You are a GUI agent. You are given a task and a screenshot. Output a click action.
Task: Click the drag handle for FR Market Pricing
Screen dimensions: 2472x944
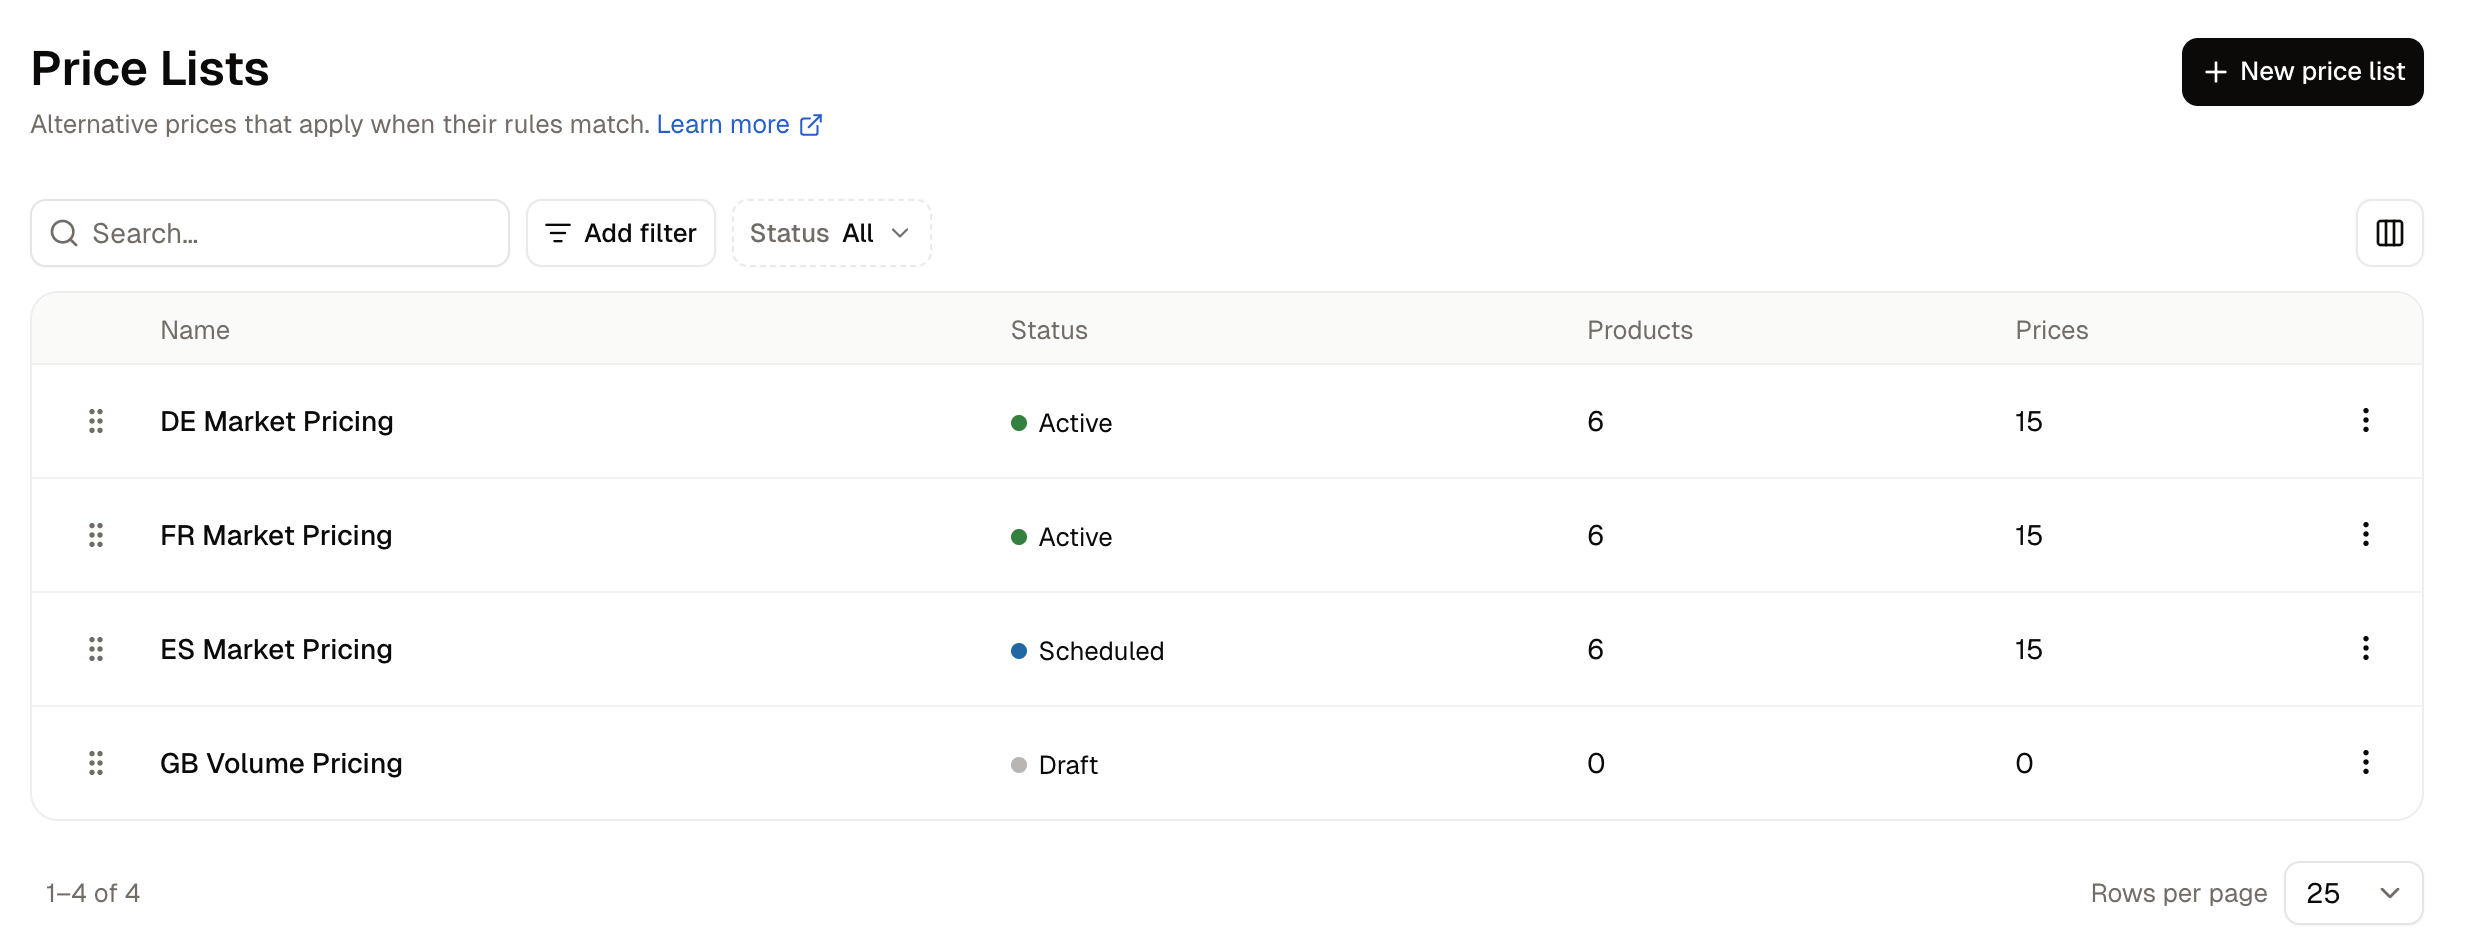[96, 535]
